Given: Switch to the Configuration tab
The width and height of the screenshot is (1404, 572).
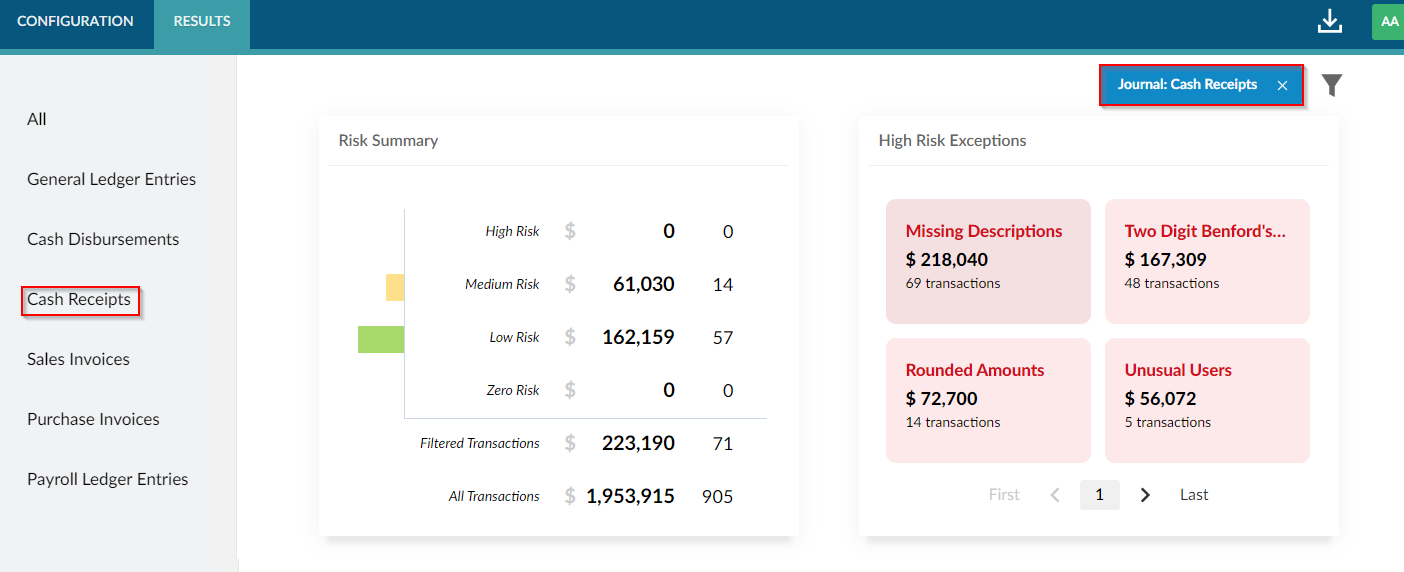Looking at the screenshot, I should pyautogui.click(x=75, y=21).
